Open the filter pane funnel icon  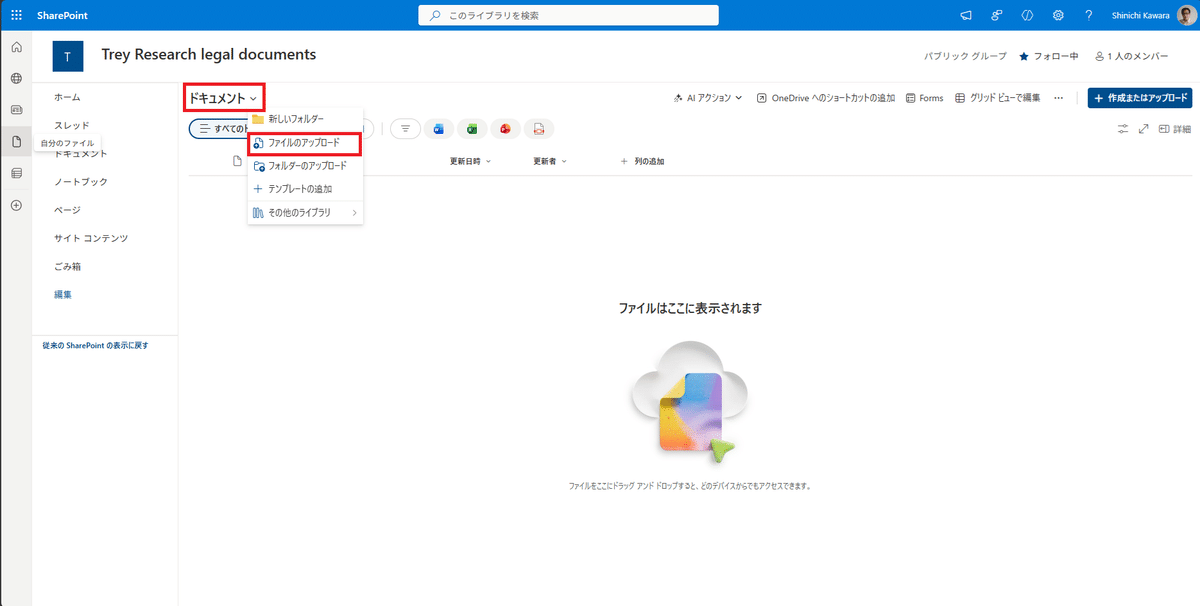point(405,128)
